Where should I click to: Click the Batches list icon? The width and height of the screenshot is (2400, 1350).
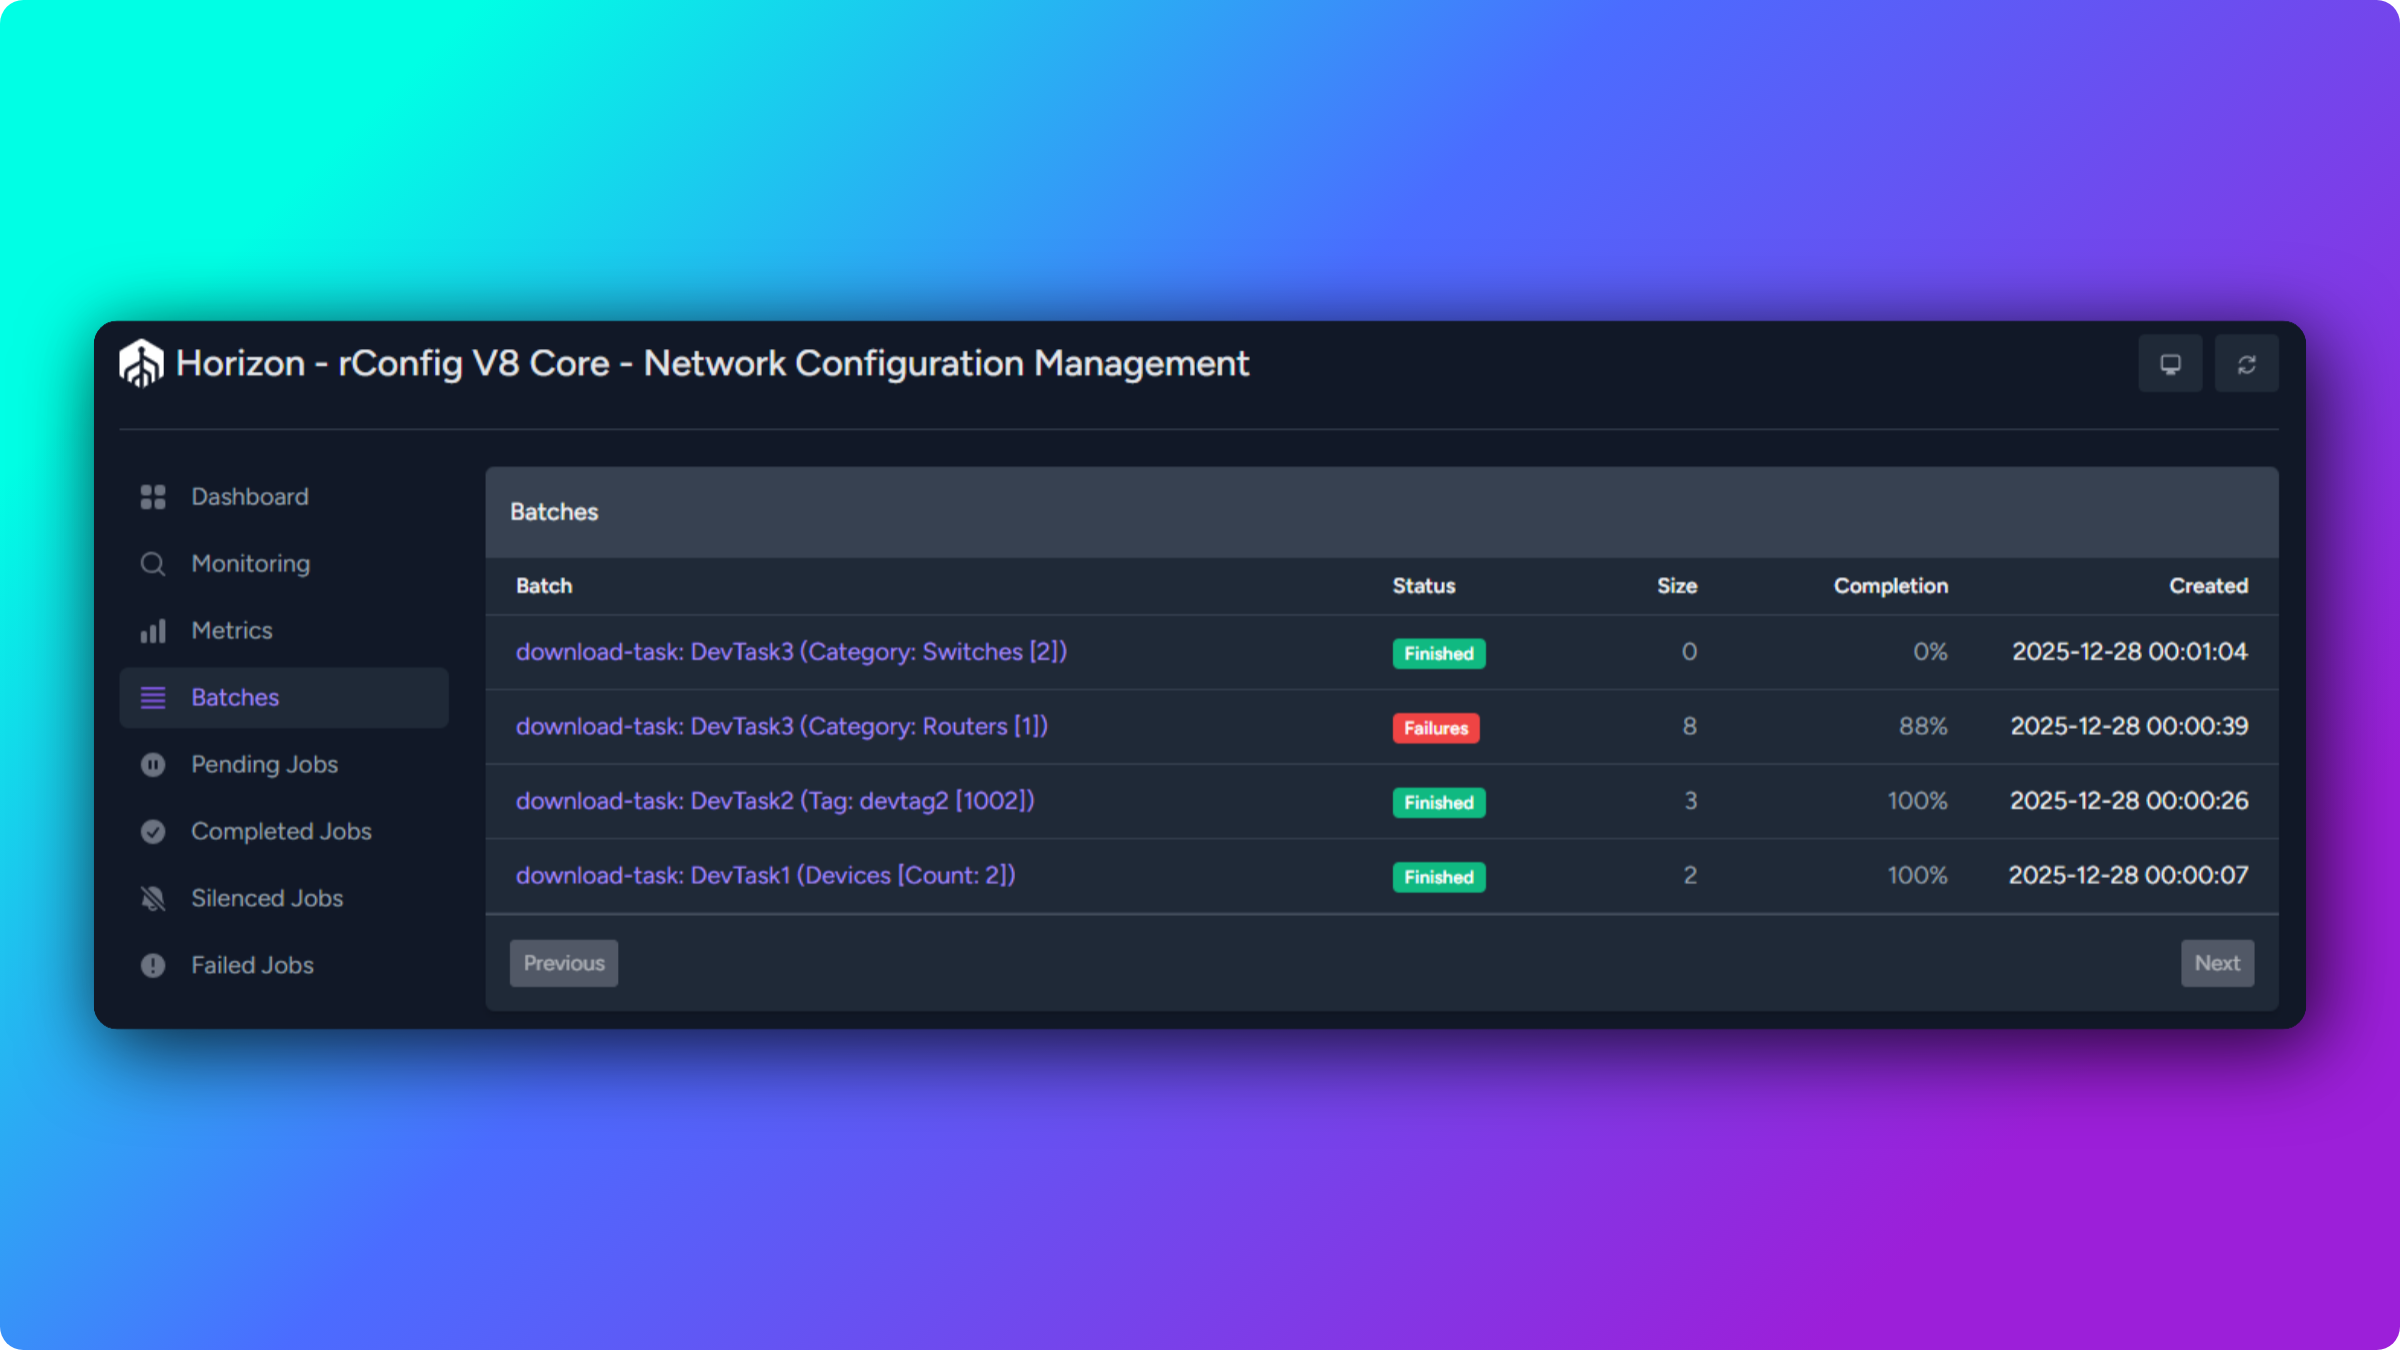point(153,698)
